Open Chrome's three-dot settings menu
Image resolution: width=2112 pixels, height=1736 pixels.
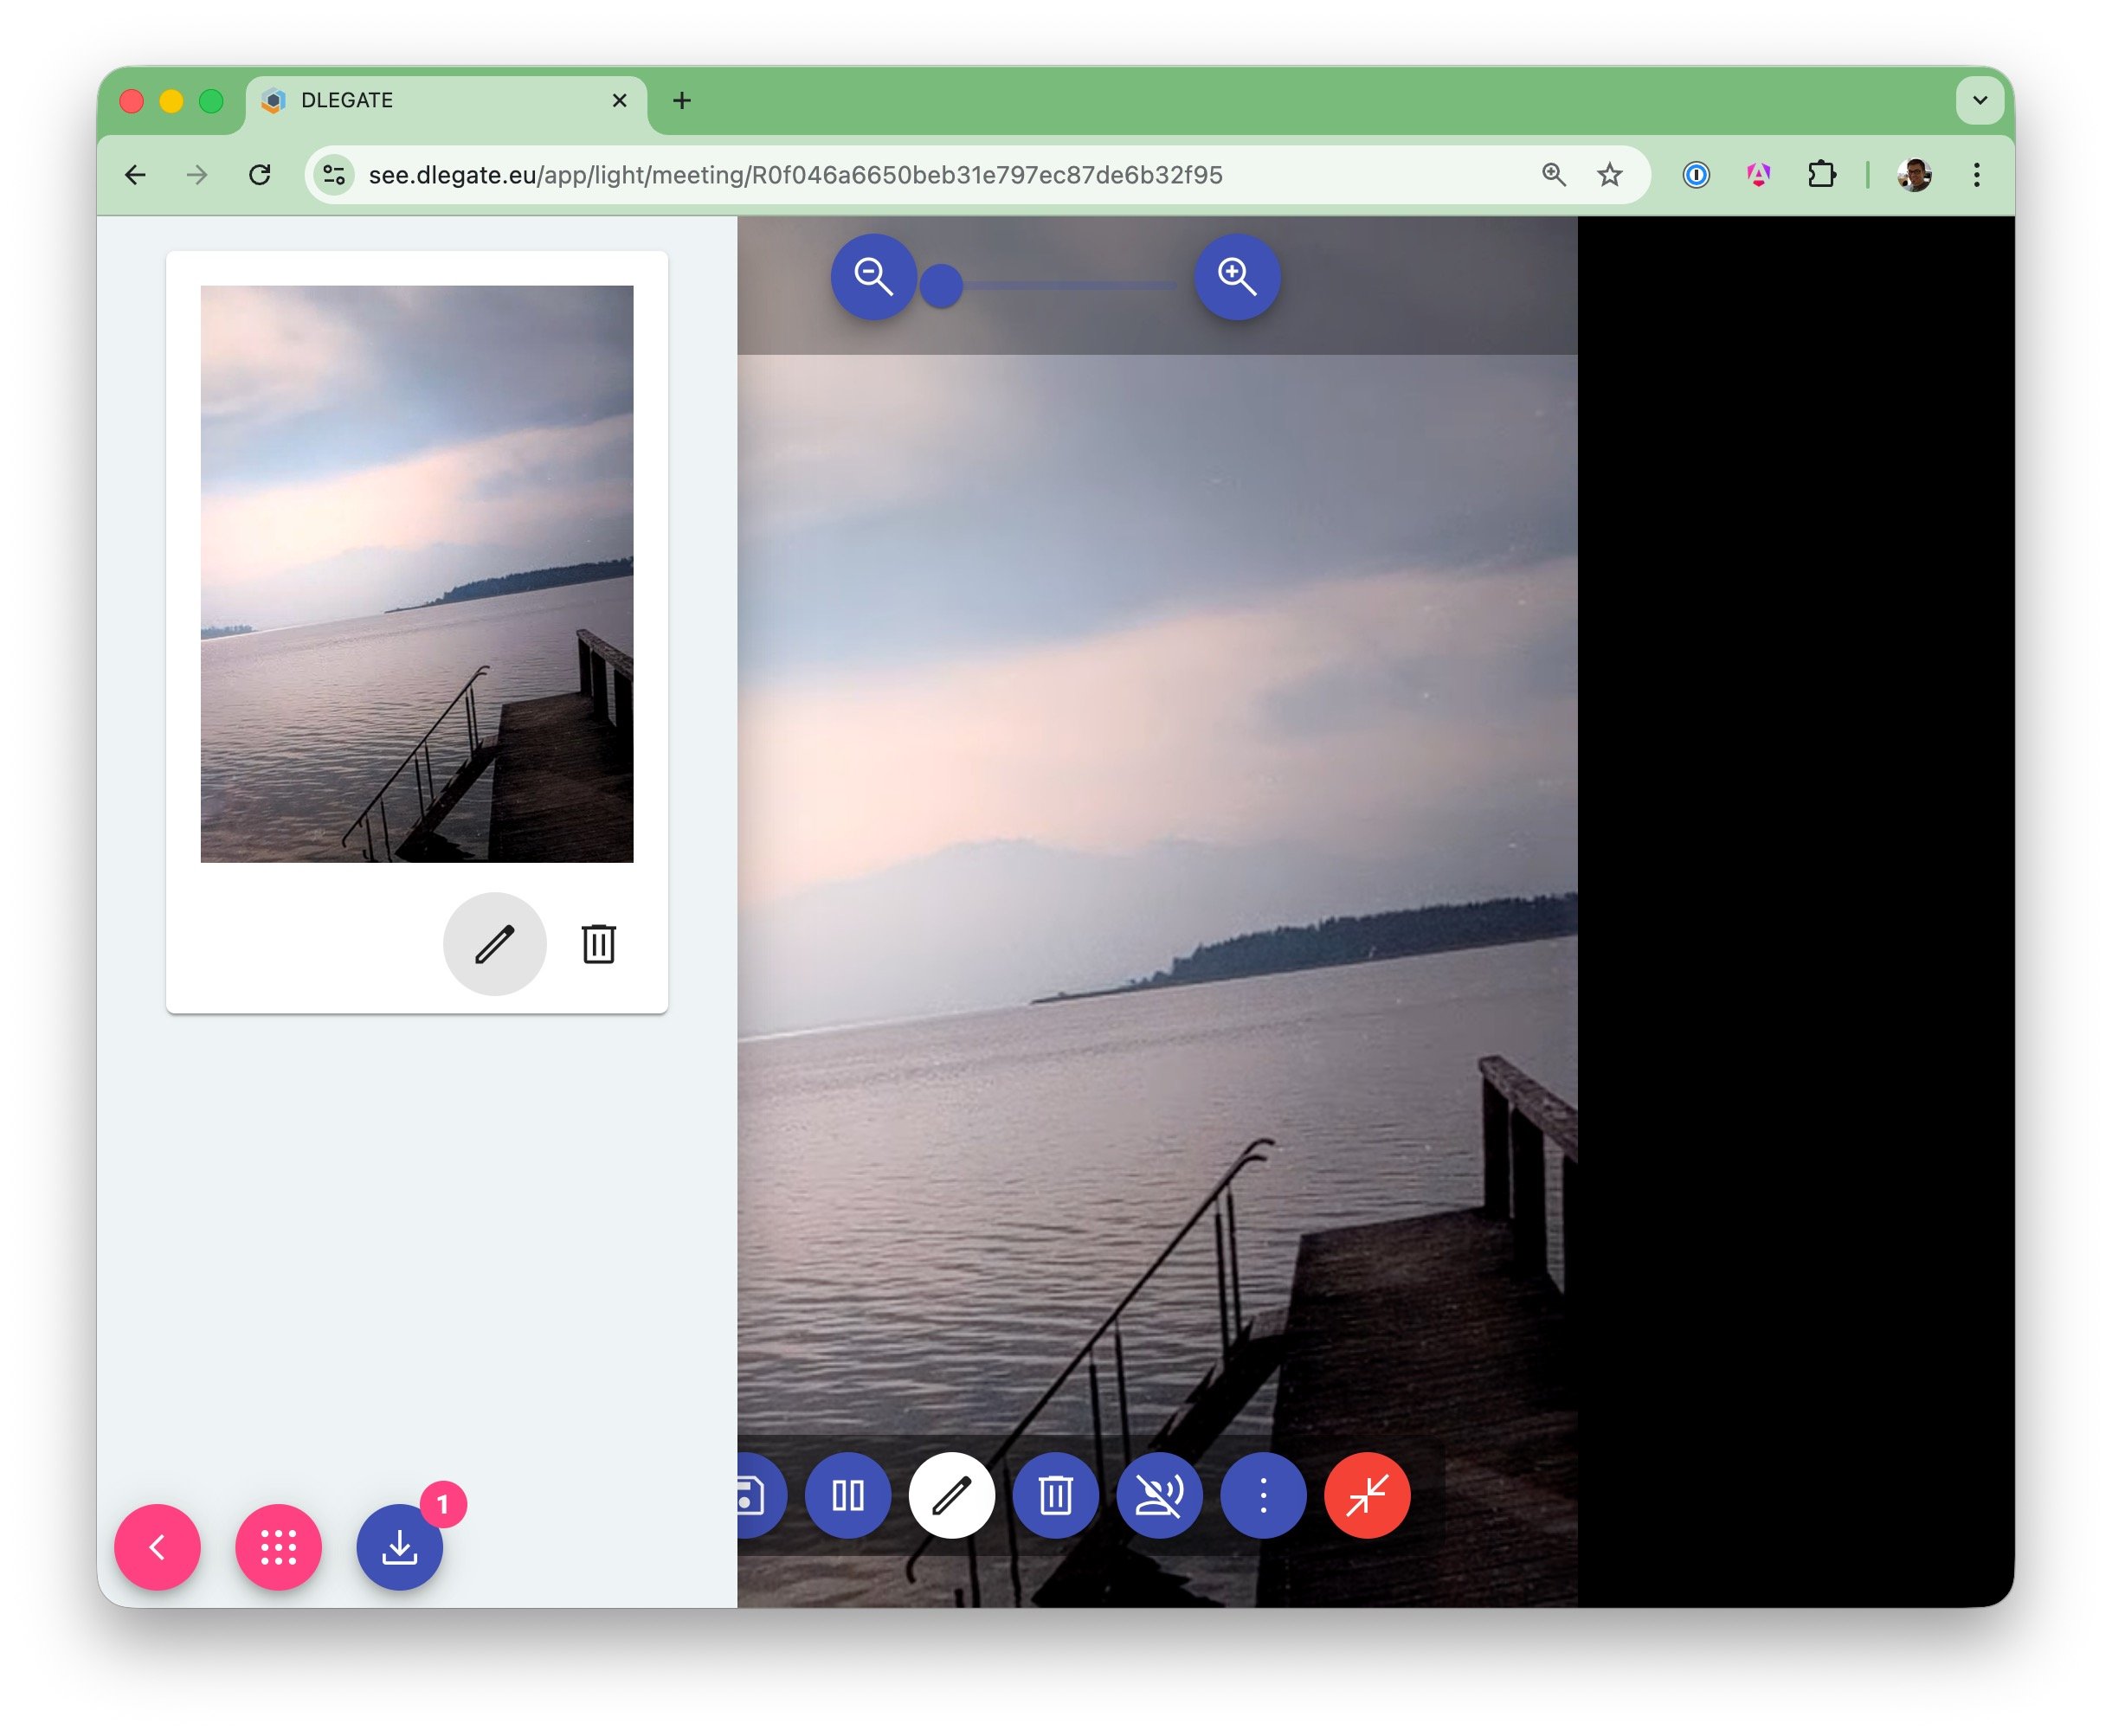[x=1976, y=174]
